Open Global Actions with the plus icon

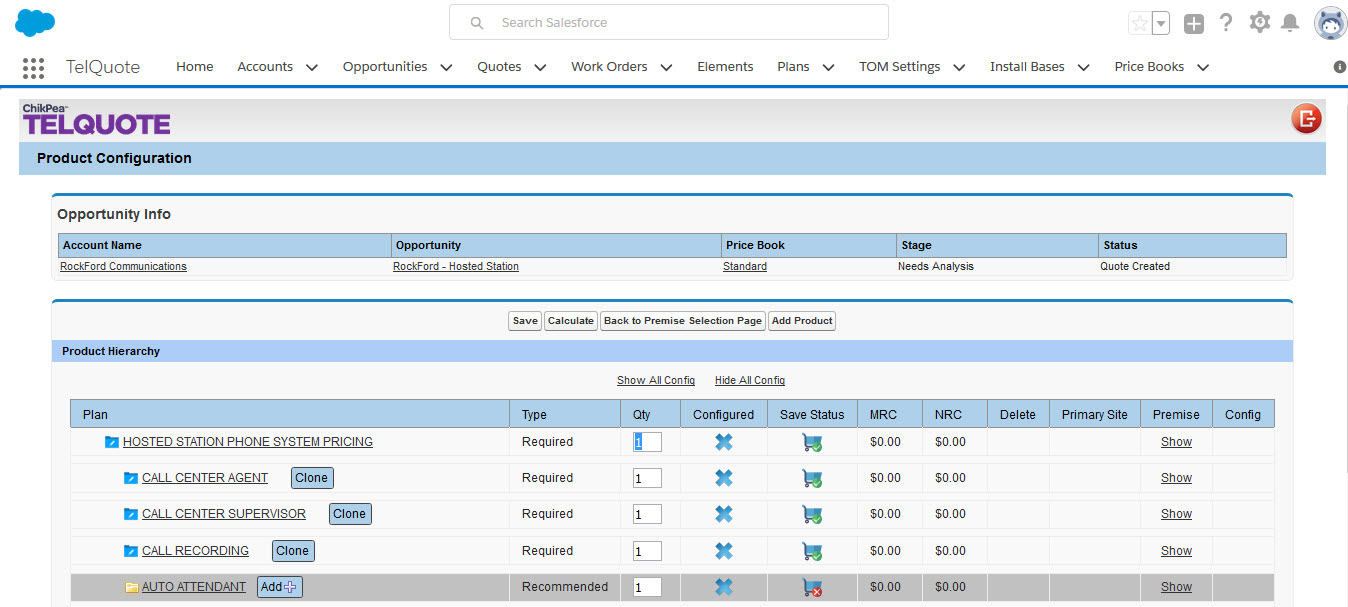pos(1193,22)
